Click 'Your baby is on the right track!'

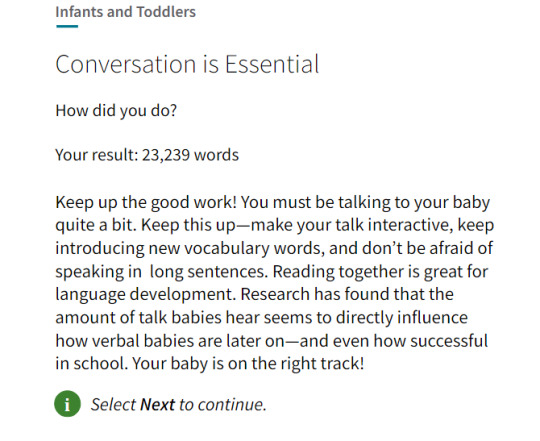(248, 364)
